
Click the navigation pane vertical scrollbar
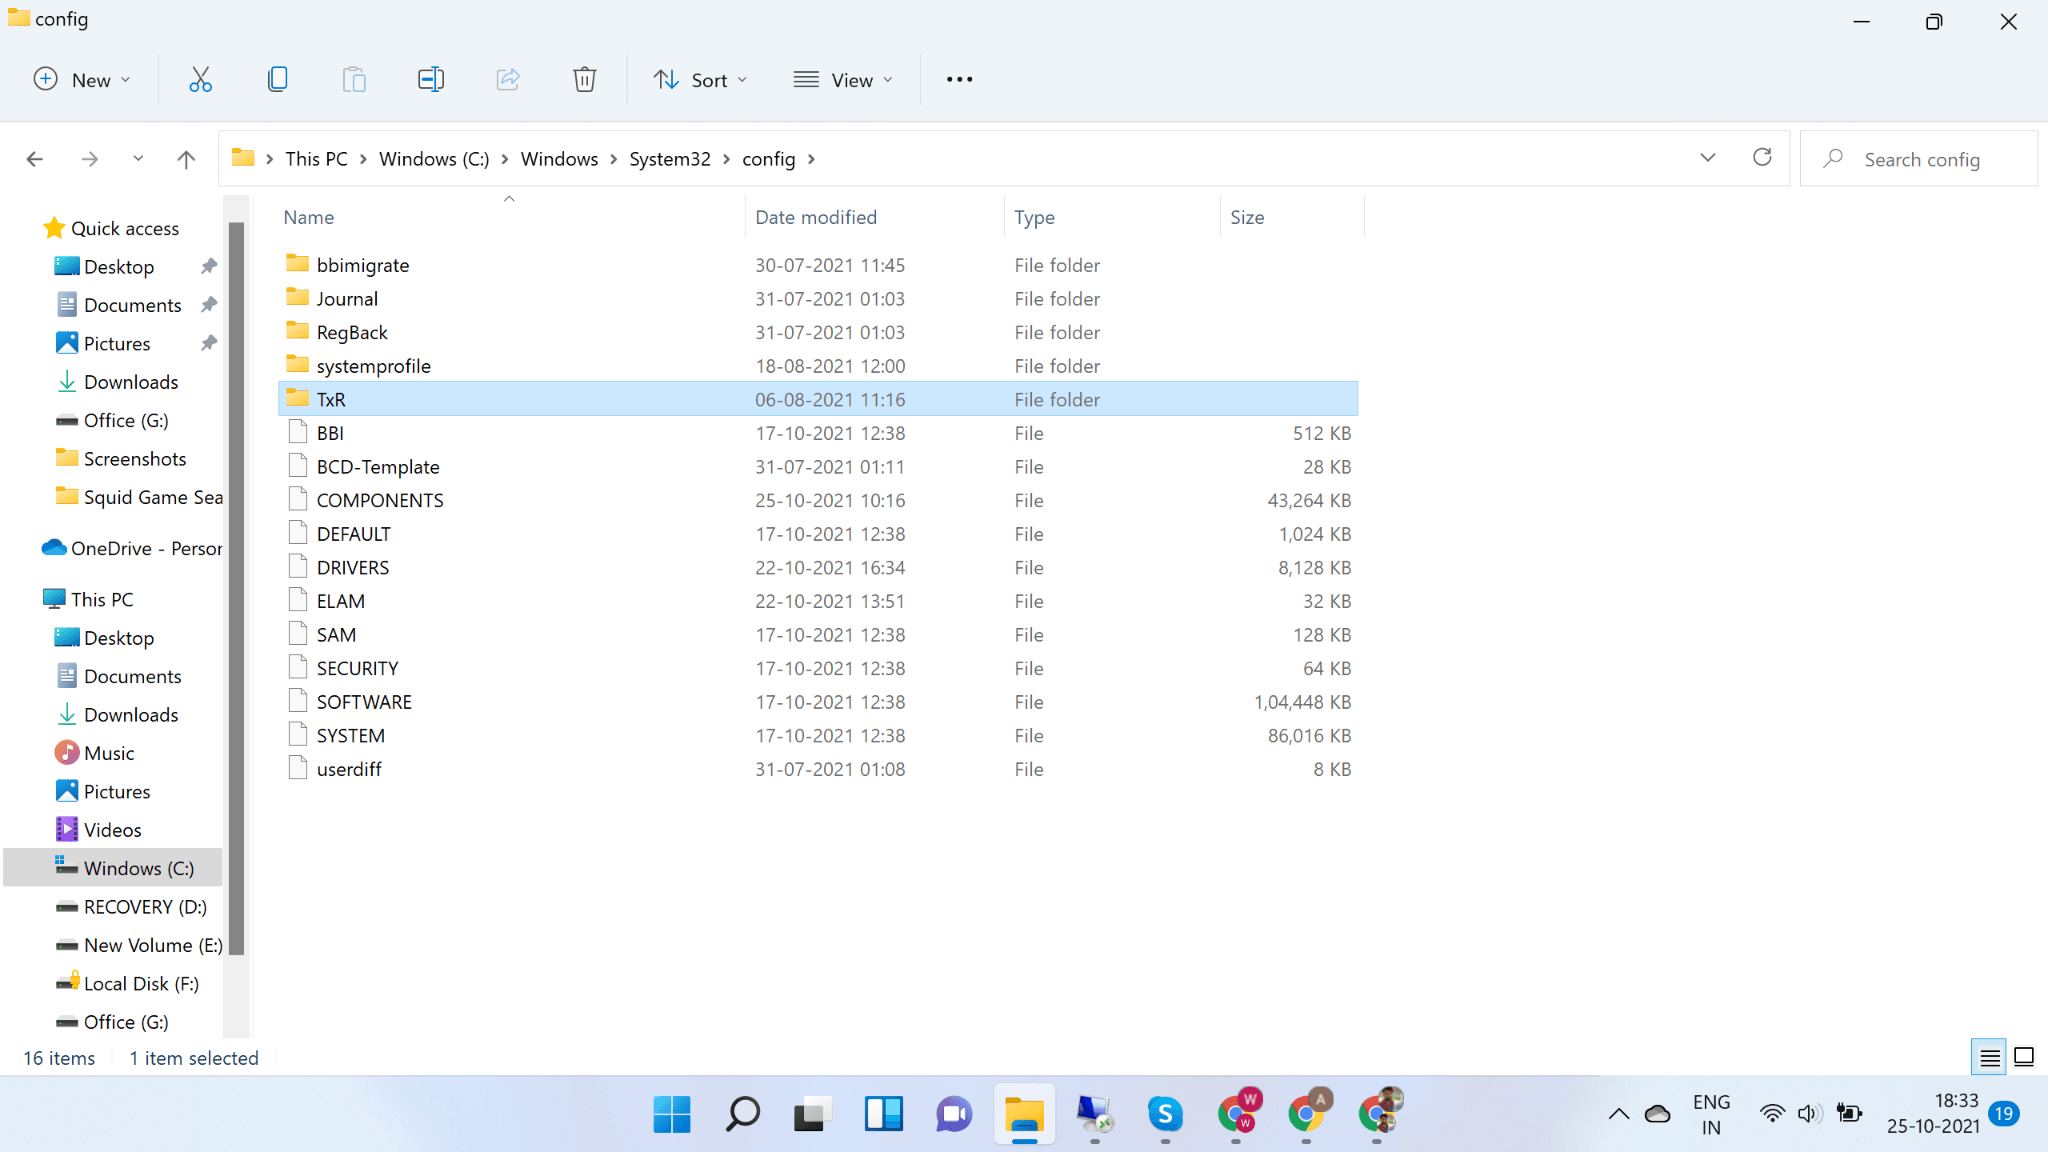click(x=236, y=590)
